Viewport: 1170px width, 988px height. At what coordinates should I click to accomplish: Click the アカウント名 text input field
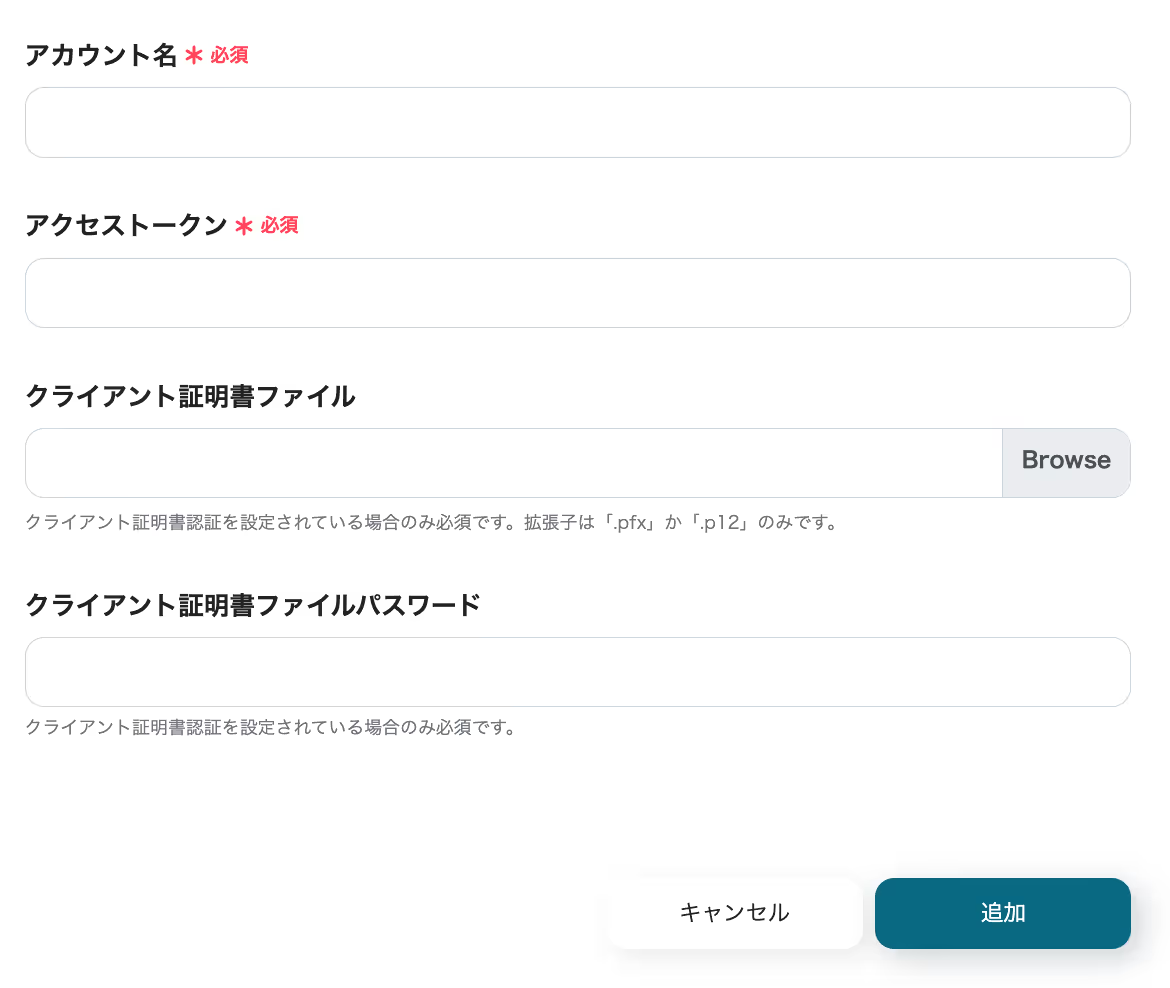(x=577, y=122)
